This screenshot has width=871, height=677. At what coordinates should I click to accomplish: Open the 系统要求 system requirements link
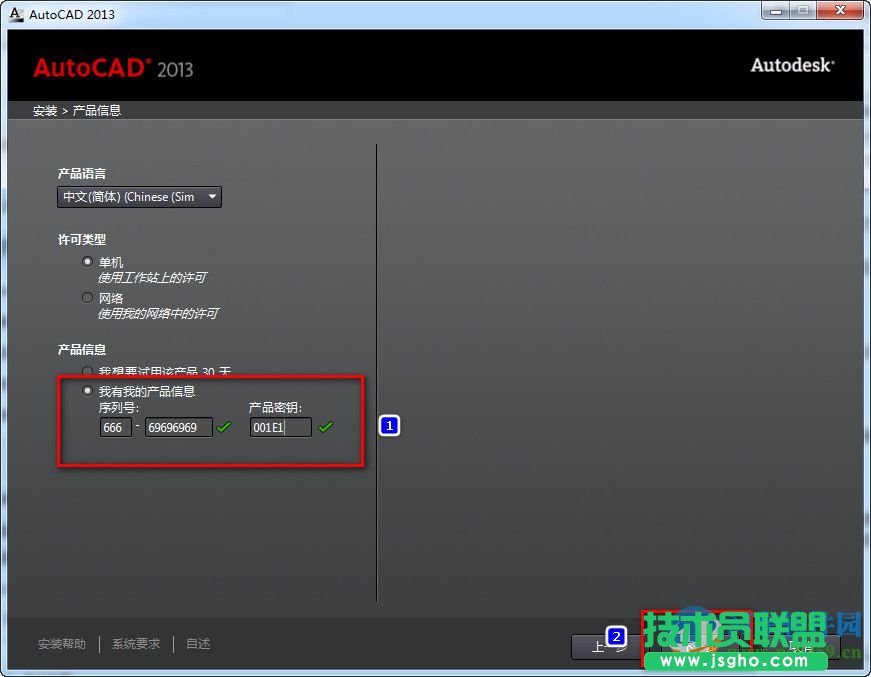click(135, 643)
